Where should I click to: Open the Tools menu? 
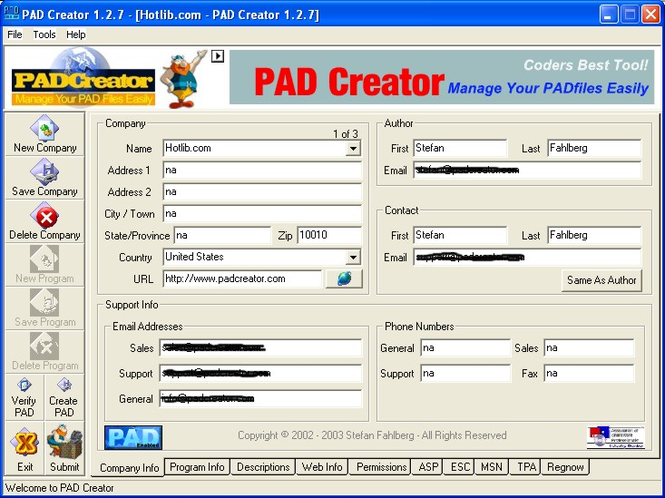(44, 34)
